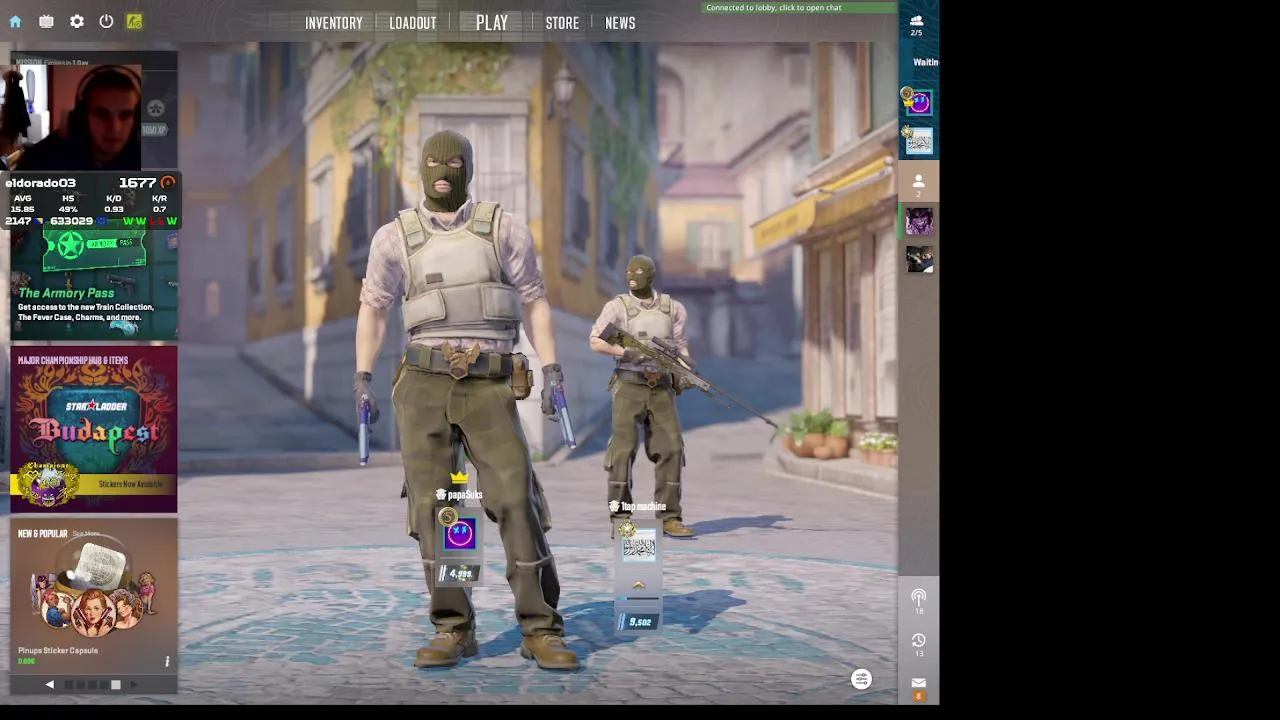Go to the Home screen icon
The height and width of the screenshot is (720, 1280).
[x=15, y=21]
